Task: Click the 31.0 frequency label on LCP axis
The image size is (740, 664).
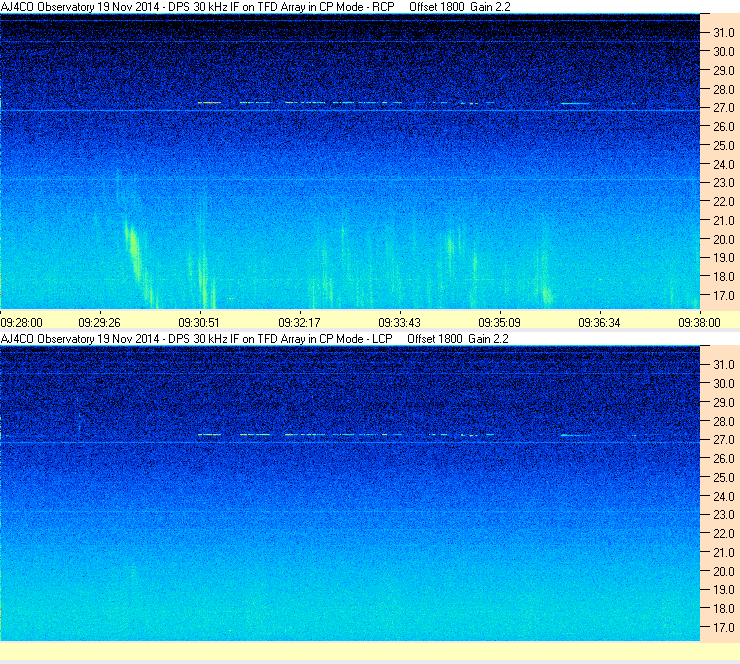Action: coord(723,365)
